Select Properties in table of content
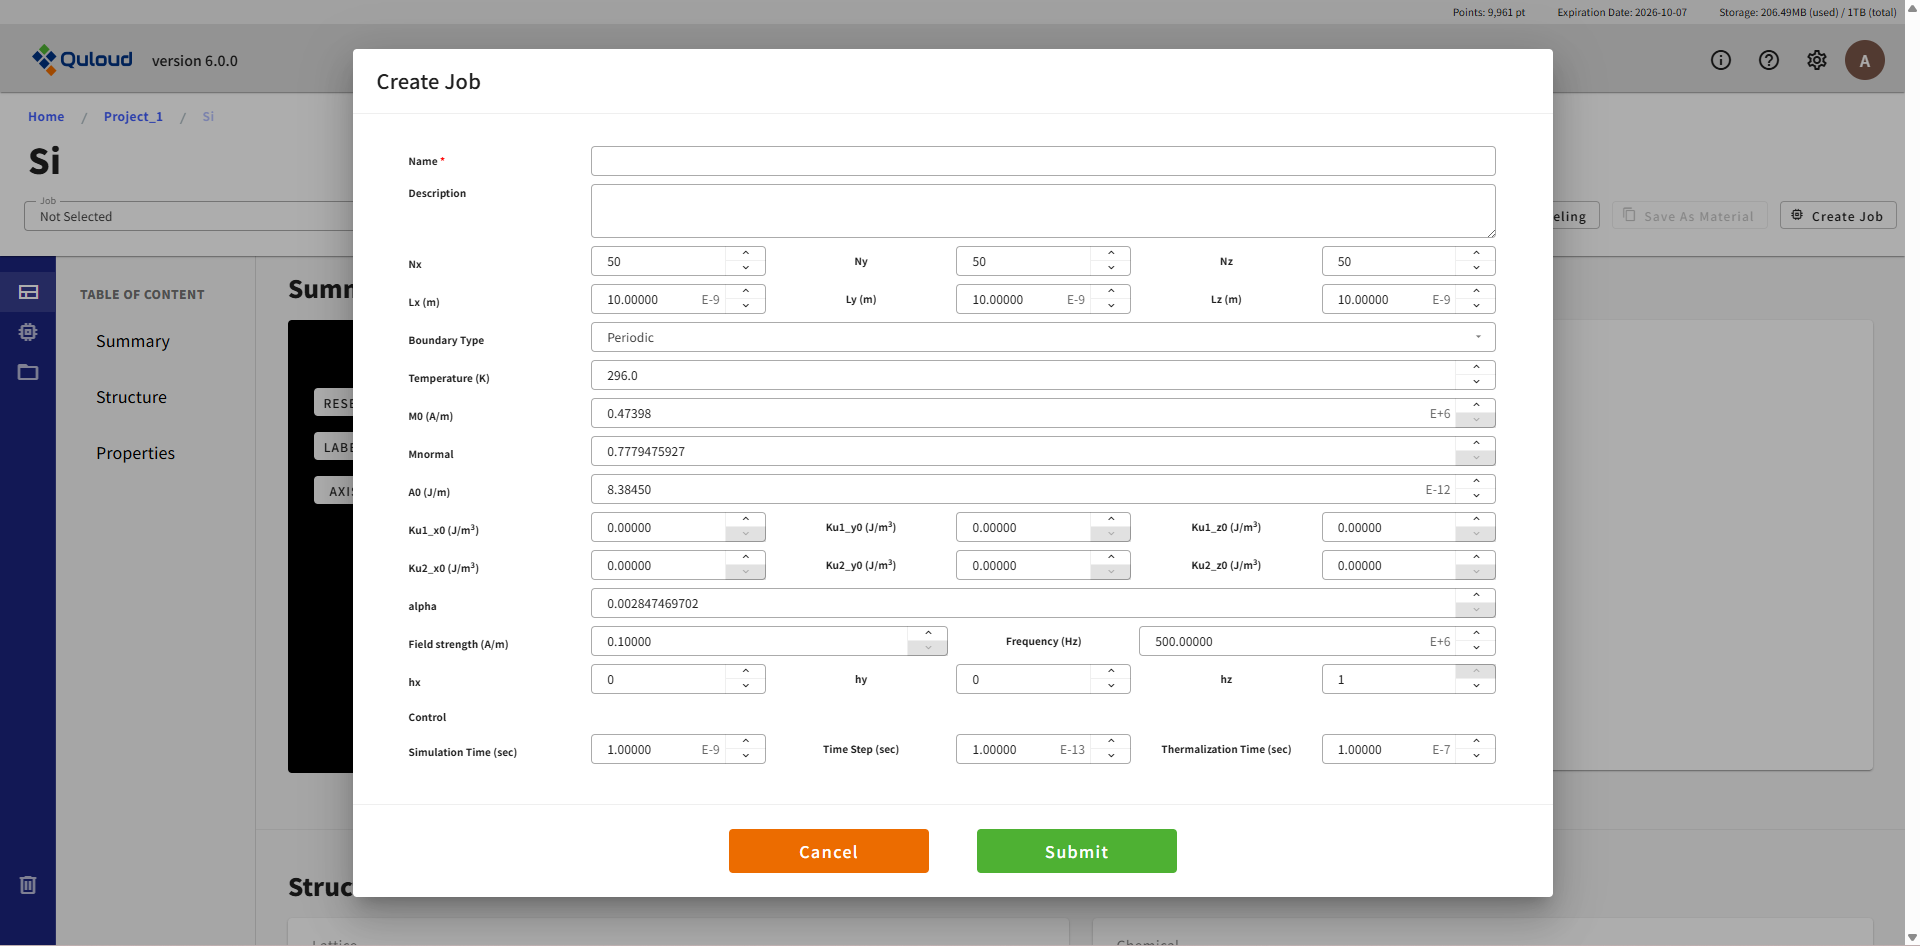Image resolution: width=1920 pixels, height=946 pixels. pyautogui.click(x=135, y=453)
